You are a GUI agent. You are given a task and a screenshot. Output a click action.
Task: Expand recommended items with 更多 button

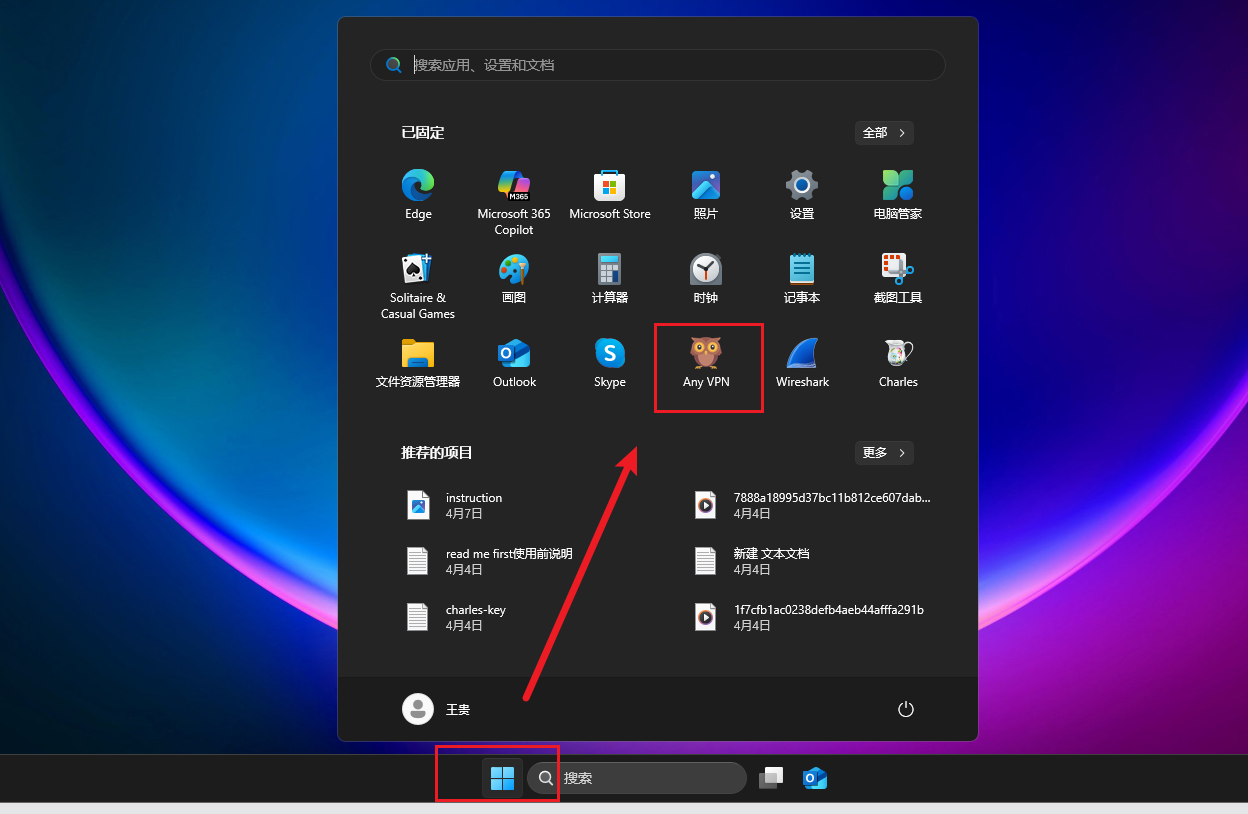pos(884,453)
